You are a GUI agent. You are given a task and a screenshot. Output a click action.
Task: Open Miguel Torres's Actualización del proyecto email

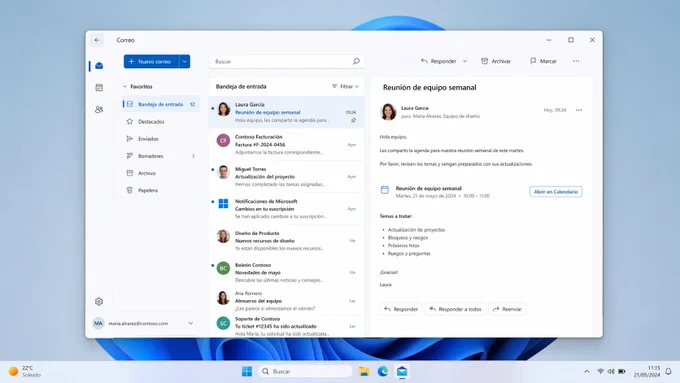coord(286,177)
